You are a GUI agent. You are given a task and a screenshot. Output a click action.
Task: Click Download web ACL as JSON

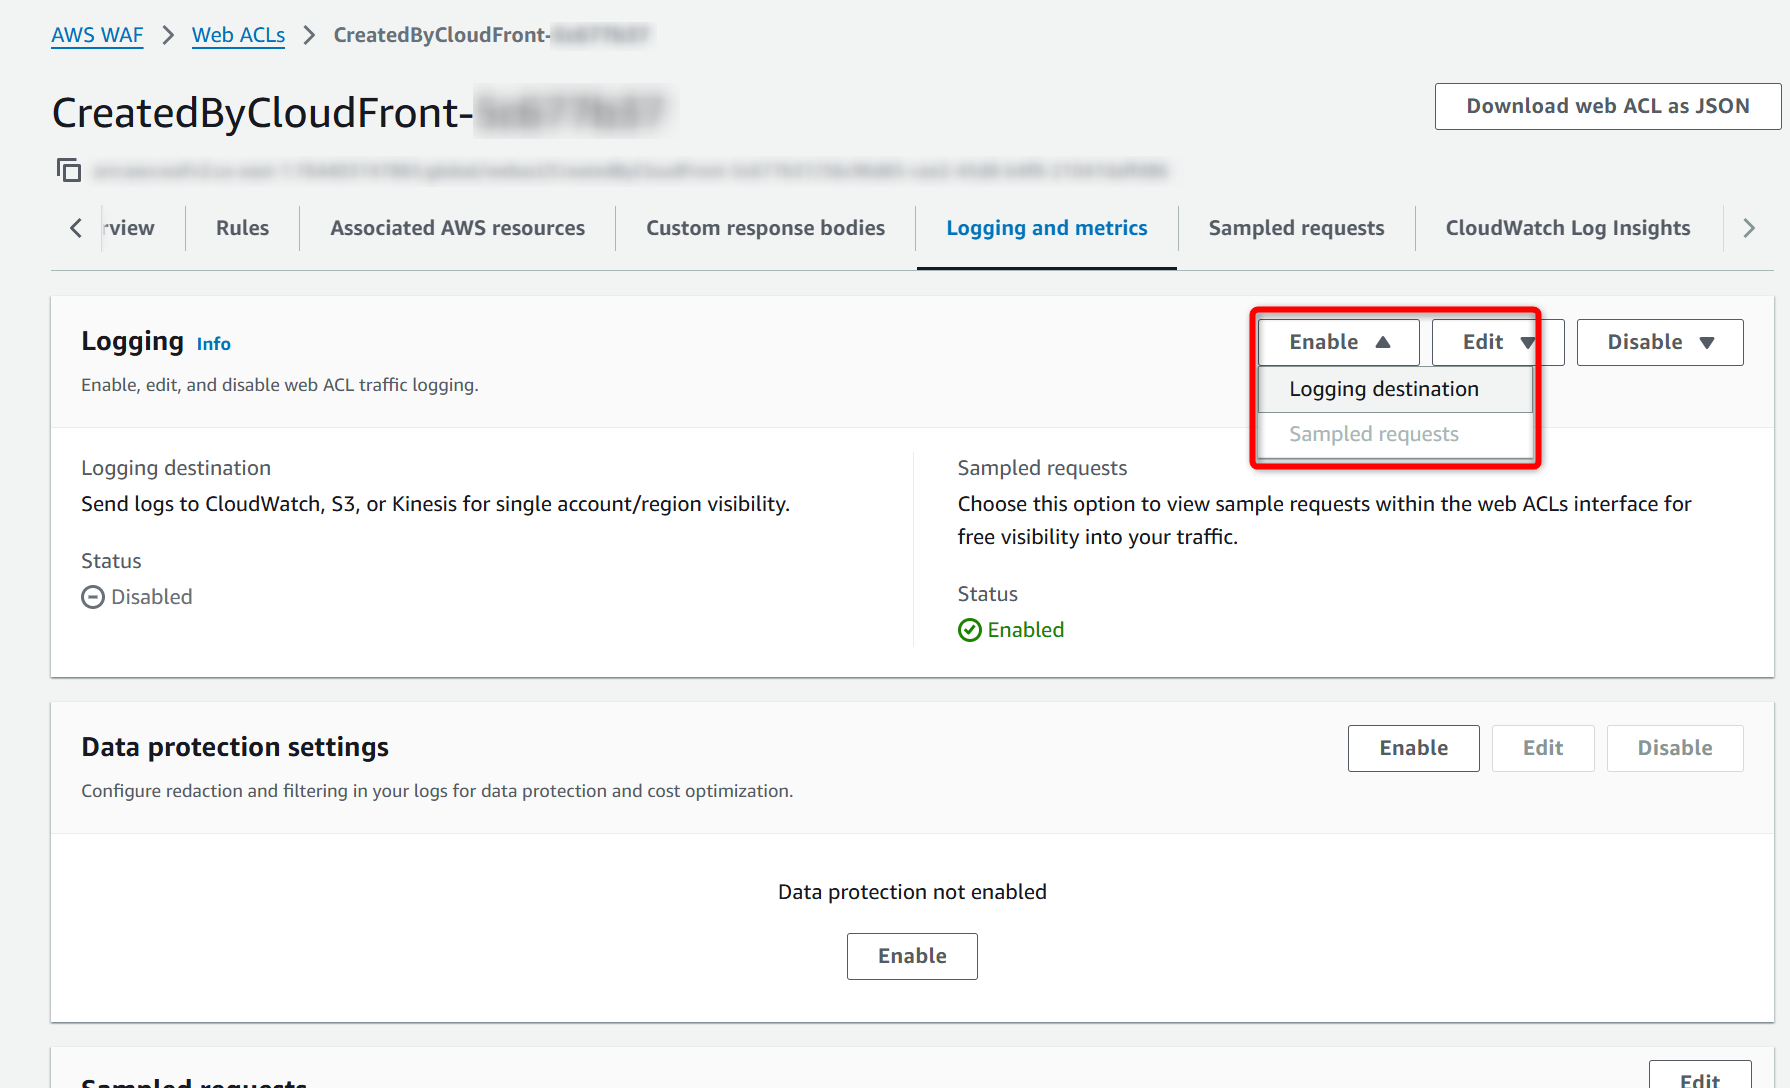[1607, 106]
